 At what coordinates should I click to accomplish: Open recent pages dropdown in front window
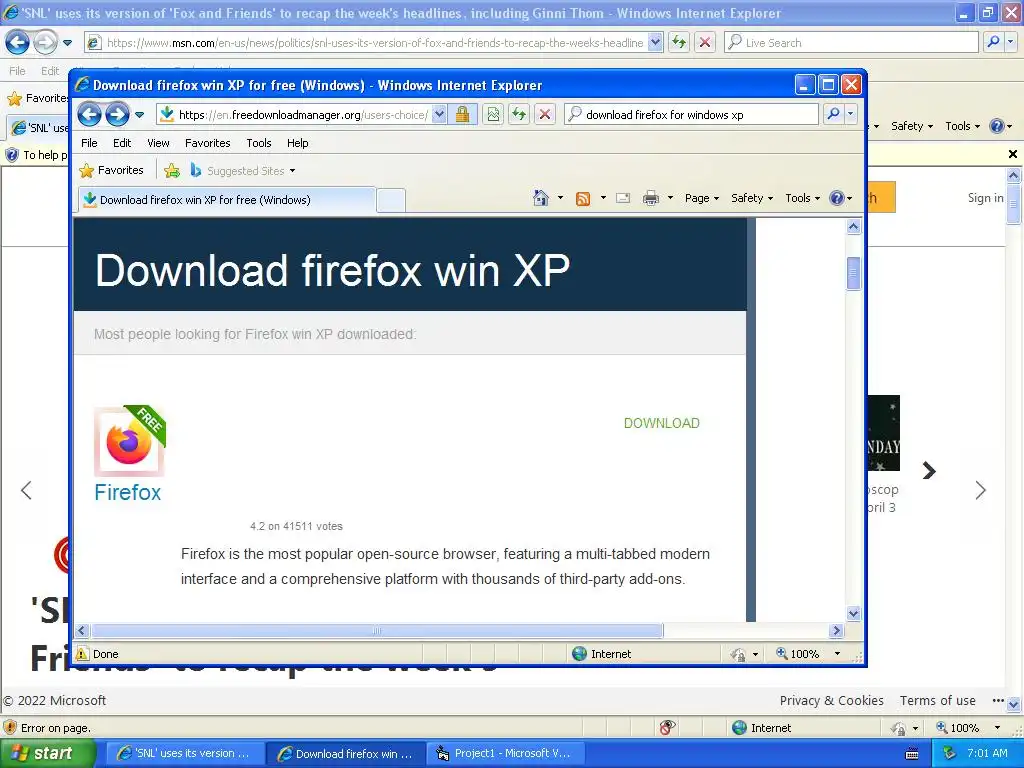coord(139,115)
